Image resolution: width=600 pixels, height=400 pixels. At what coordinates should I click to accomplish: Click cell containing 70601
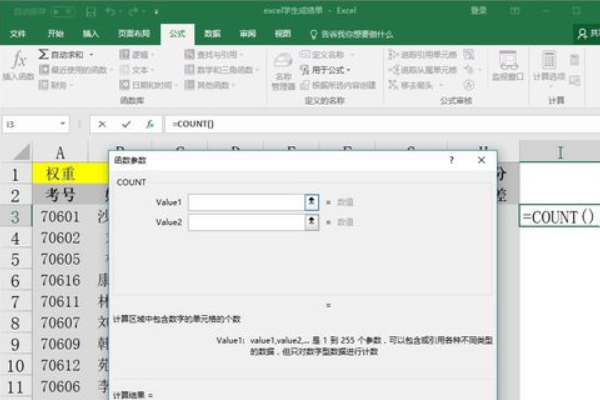60,217
